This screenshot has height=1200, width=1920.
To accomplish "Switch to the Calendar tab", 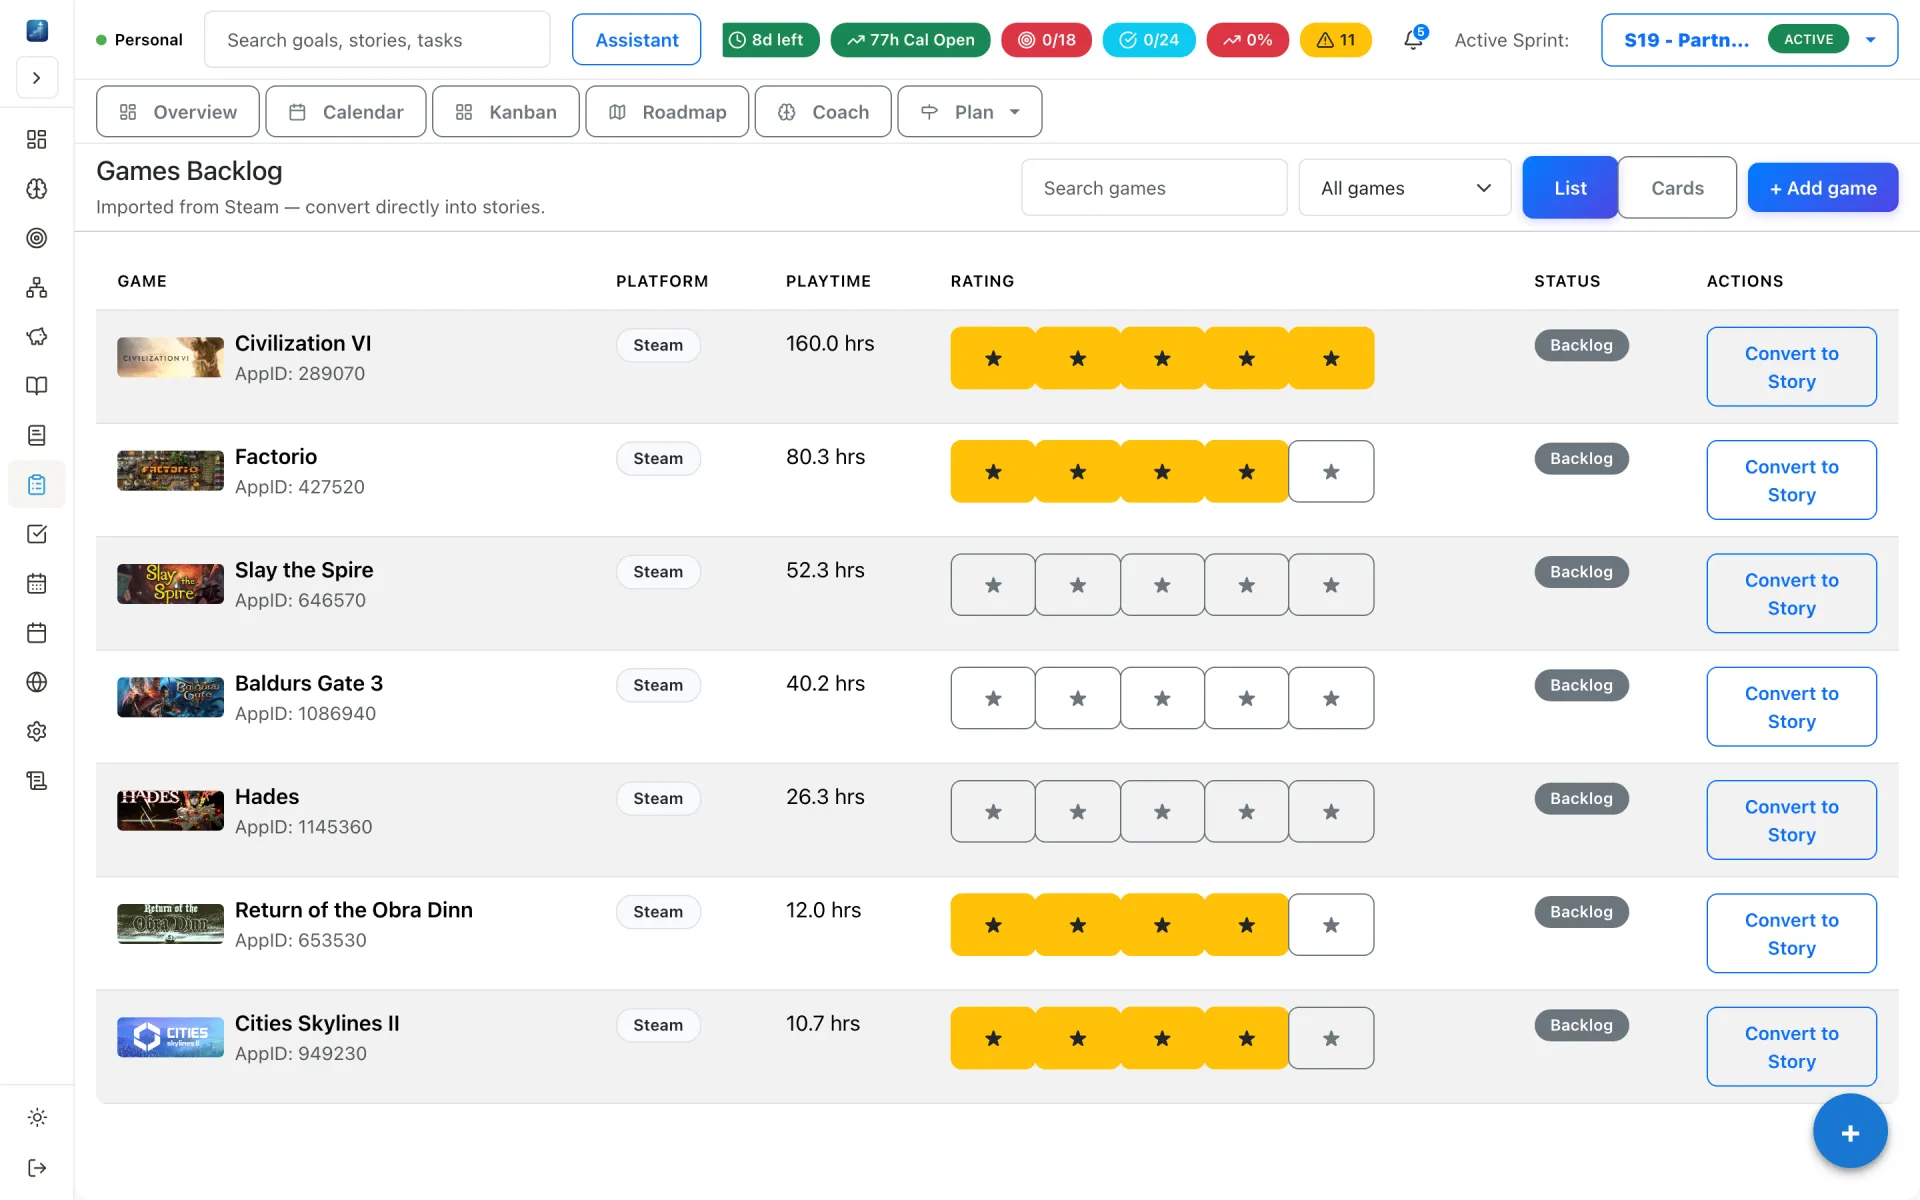I will (x=346, y=112).
